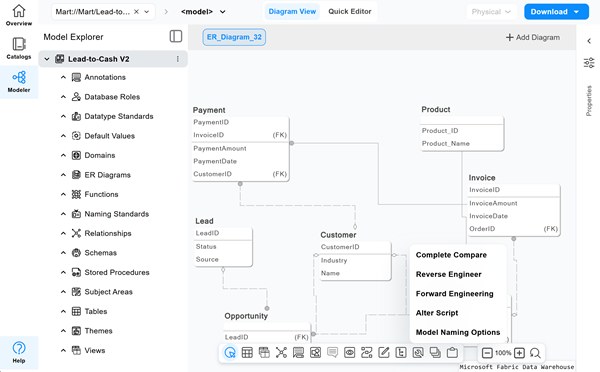
Task: Select Themes in Model Explorer
Action: [98, 331]
